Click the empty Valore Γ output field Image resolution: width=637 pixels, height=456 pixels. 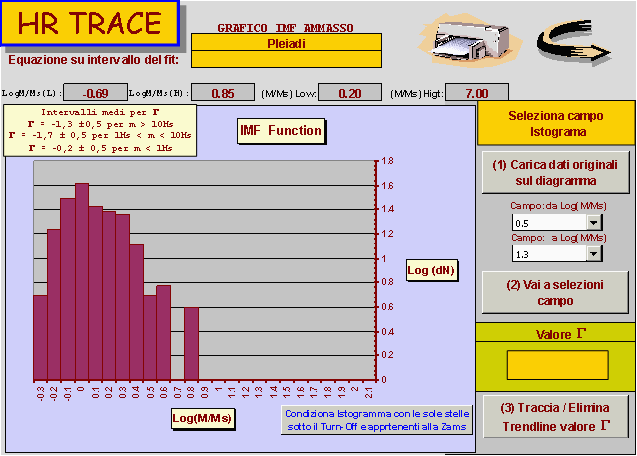point(557,365)
